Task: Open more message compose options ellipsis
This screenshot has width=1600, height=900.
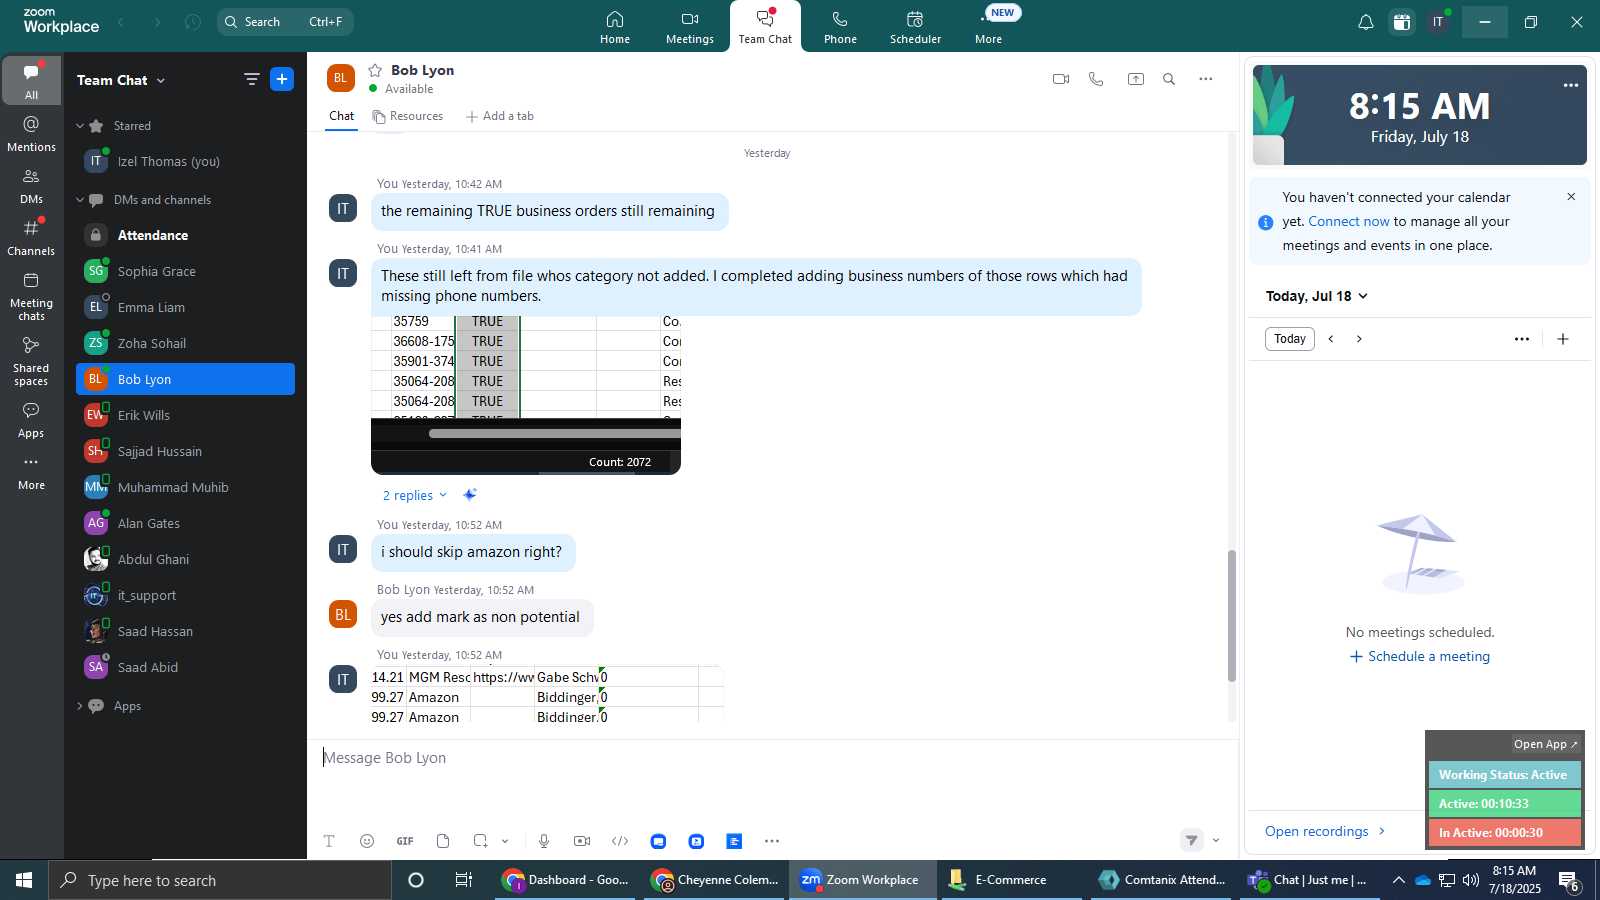Action: tap(772, 841)
